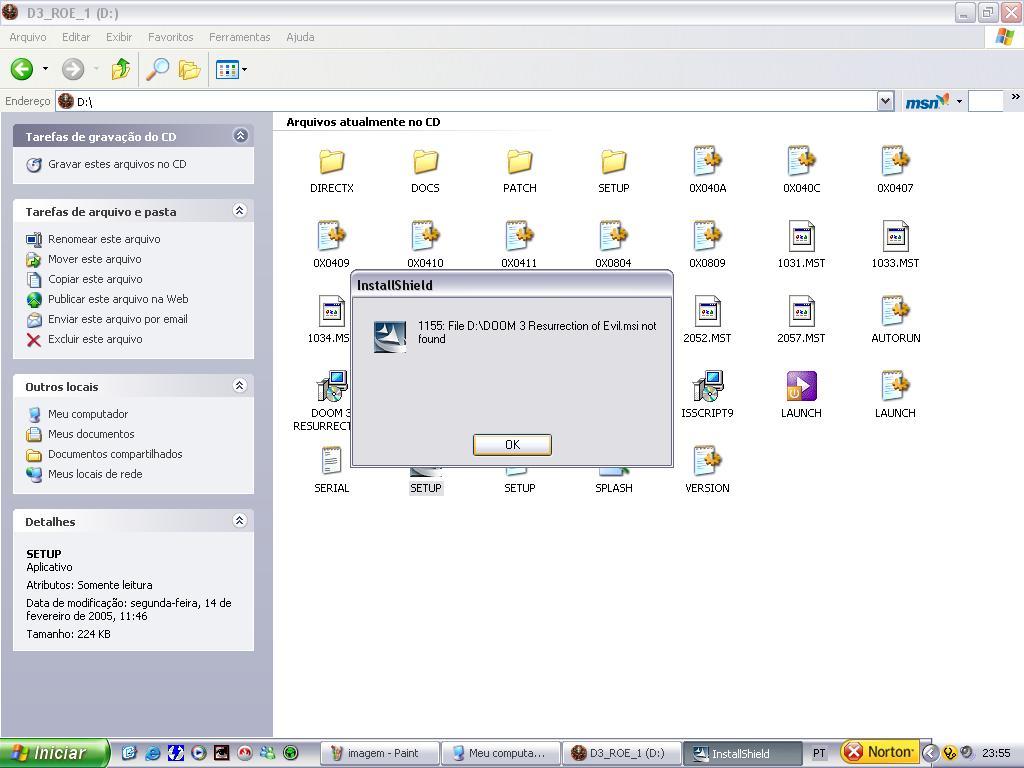Collapse the Outros locais panel

(240, 385)
